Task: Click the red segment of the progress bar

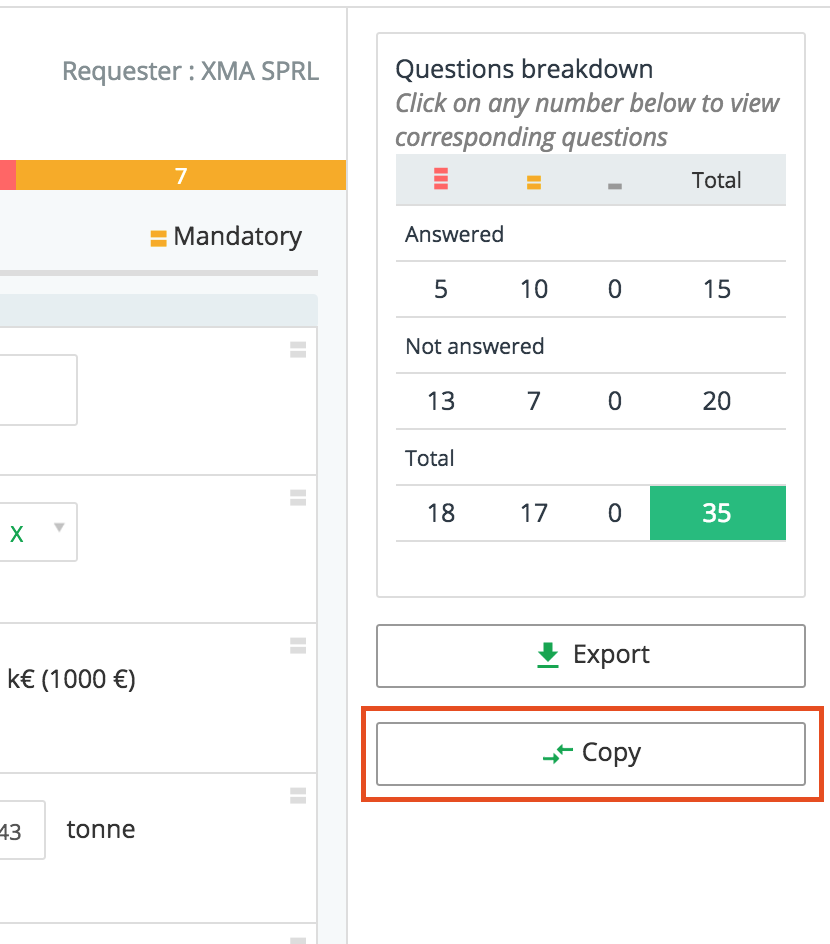Action: point(7,175)
